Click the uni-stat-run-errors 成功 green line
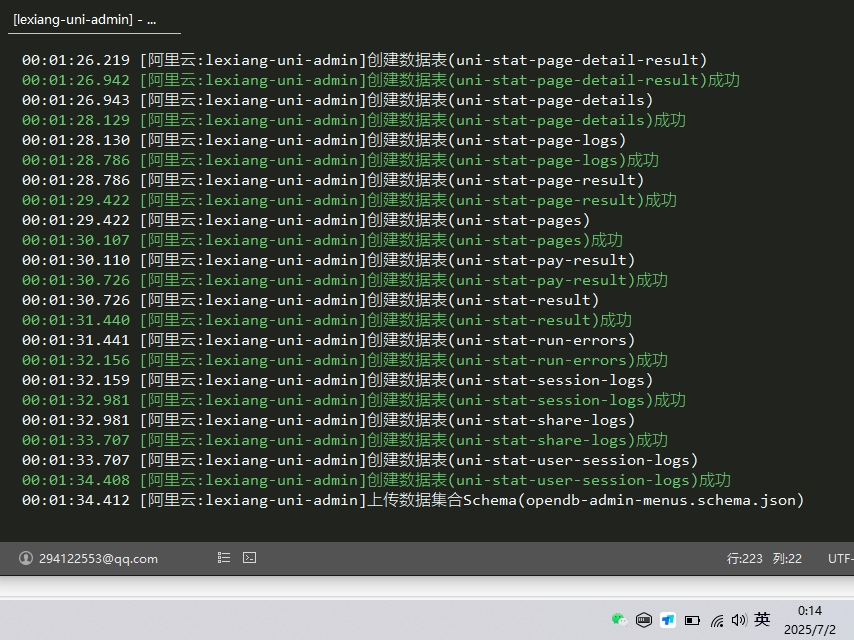Image resolution: width=854 pixels, height=640 pixels. (x=345, y=360)
